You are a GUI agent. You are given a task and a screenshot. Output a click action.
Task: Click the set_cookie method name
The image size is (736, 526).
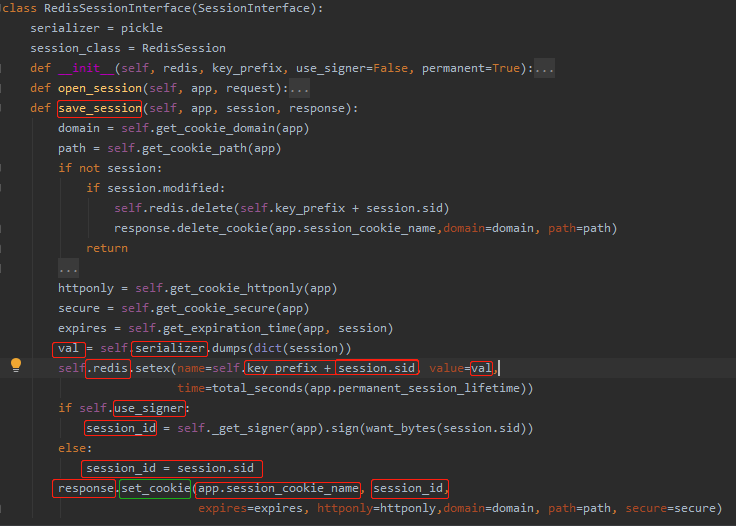point(155,488)
